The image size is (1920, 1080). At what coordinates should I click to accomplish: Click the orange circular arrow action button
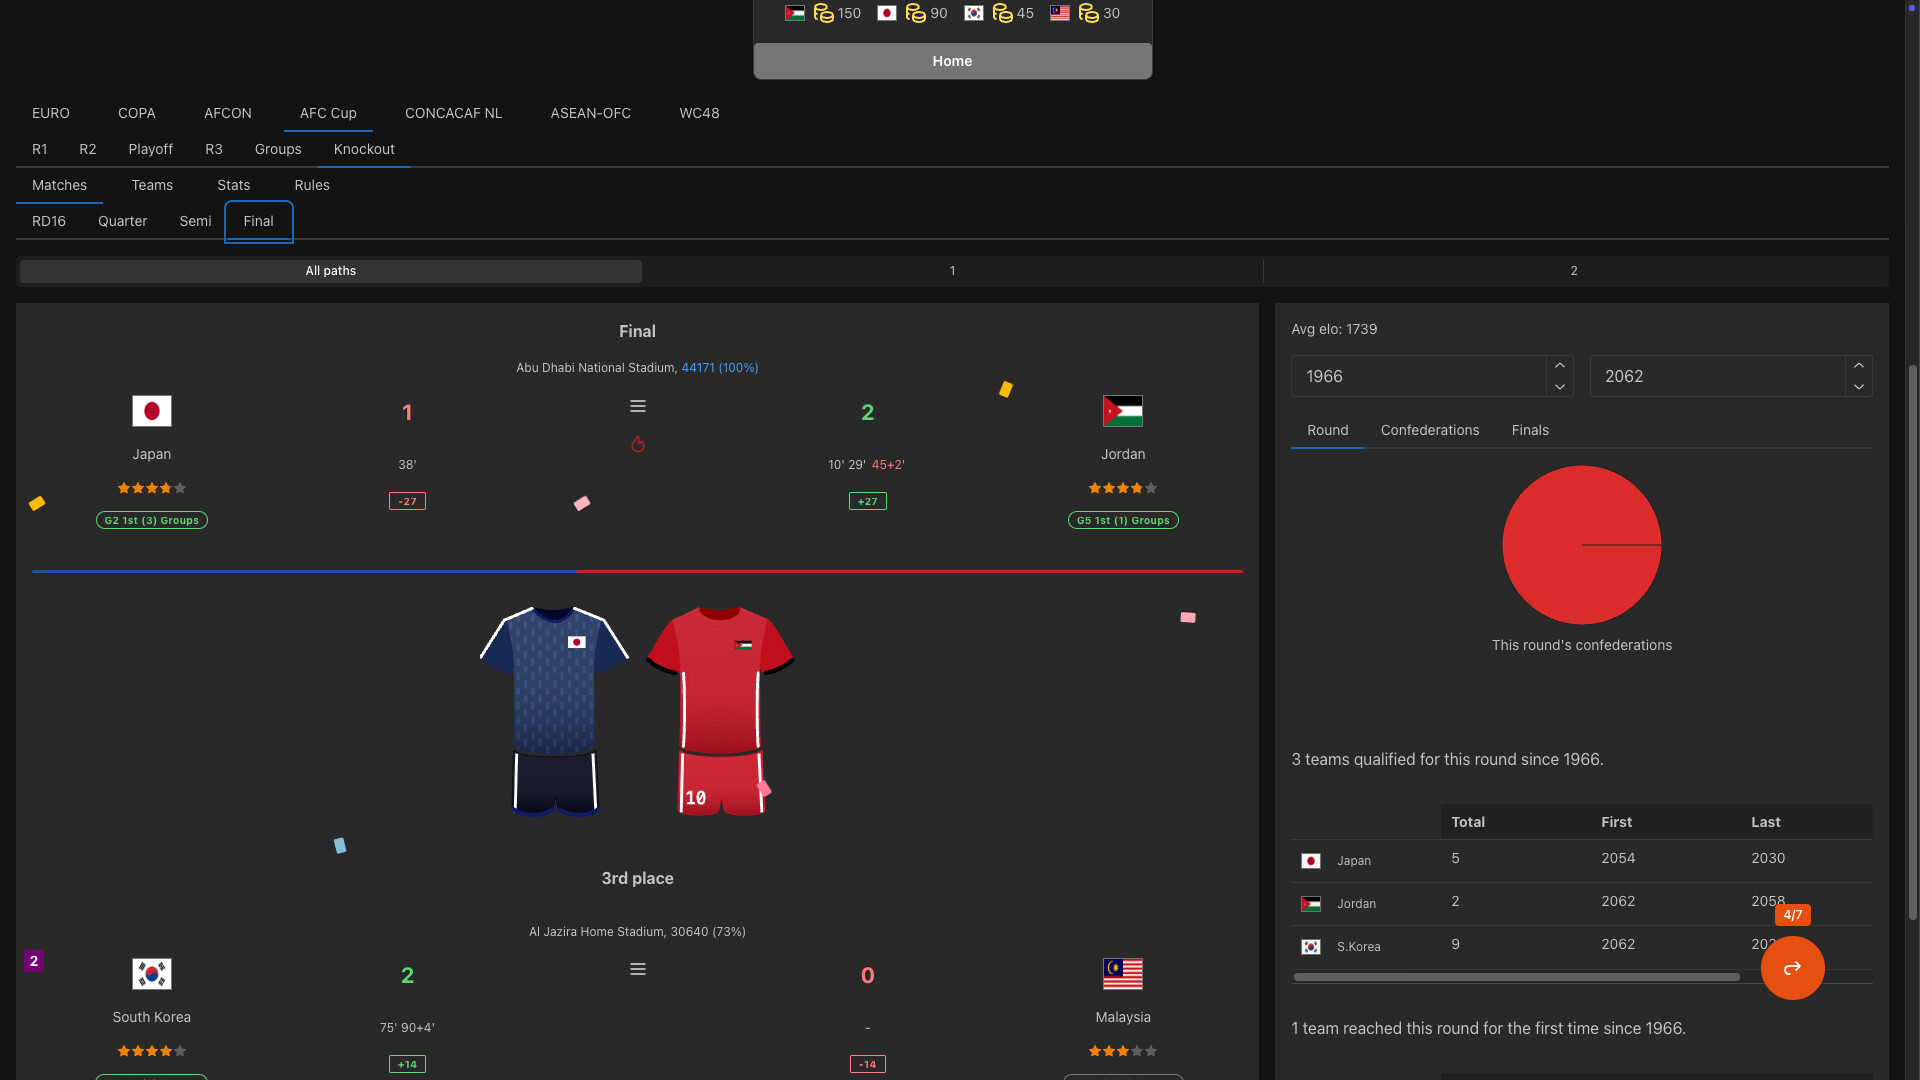(x=1792, y=968)
